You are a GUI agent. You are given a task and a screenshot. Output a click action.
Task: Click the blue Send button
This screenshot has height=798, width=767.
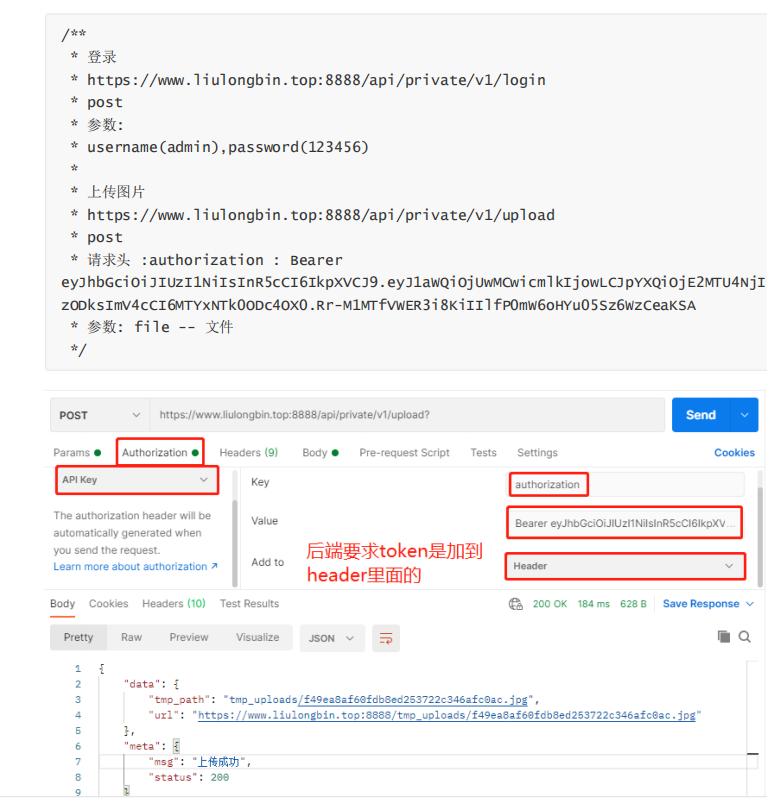click(x=701, y=415)
